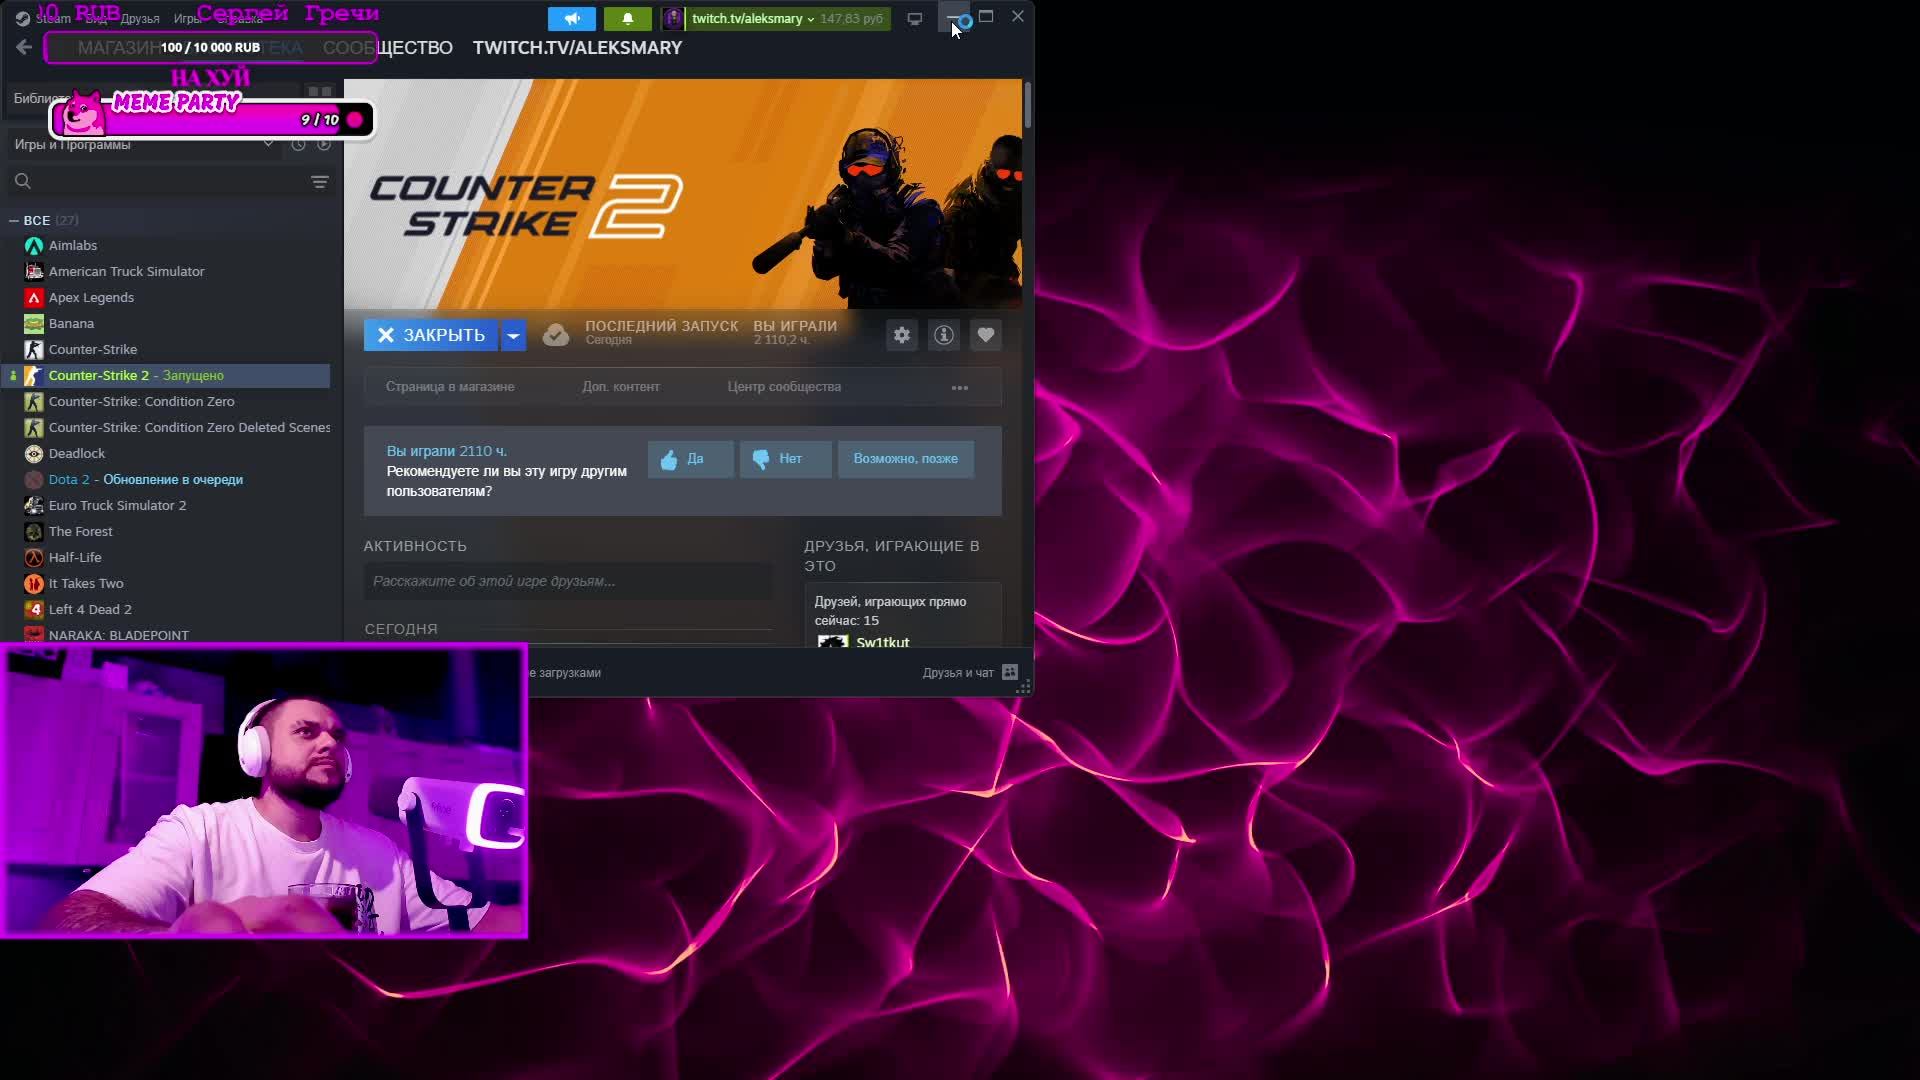
Task: Open the green notifications bell
Action: 628,19
